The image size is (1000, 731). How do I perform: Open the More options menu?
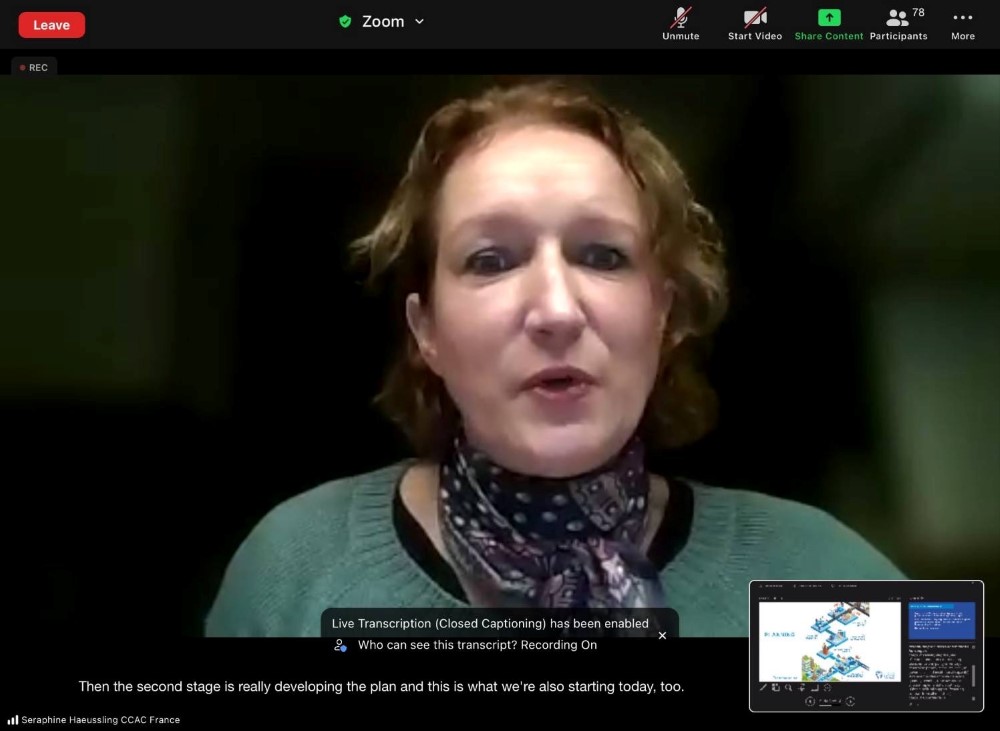click(x=962, y=24)
